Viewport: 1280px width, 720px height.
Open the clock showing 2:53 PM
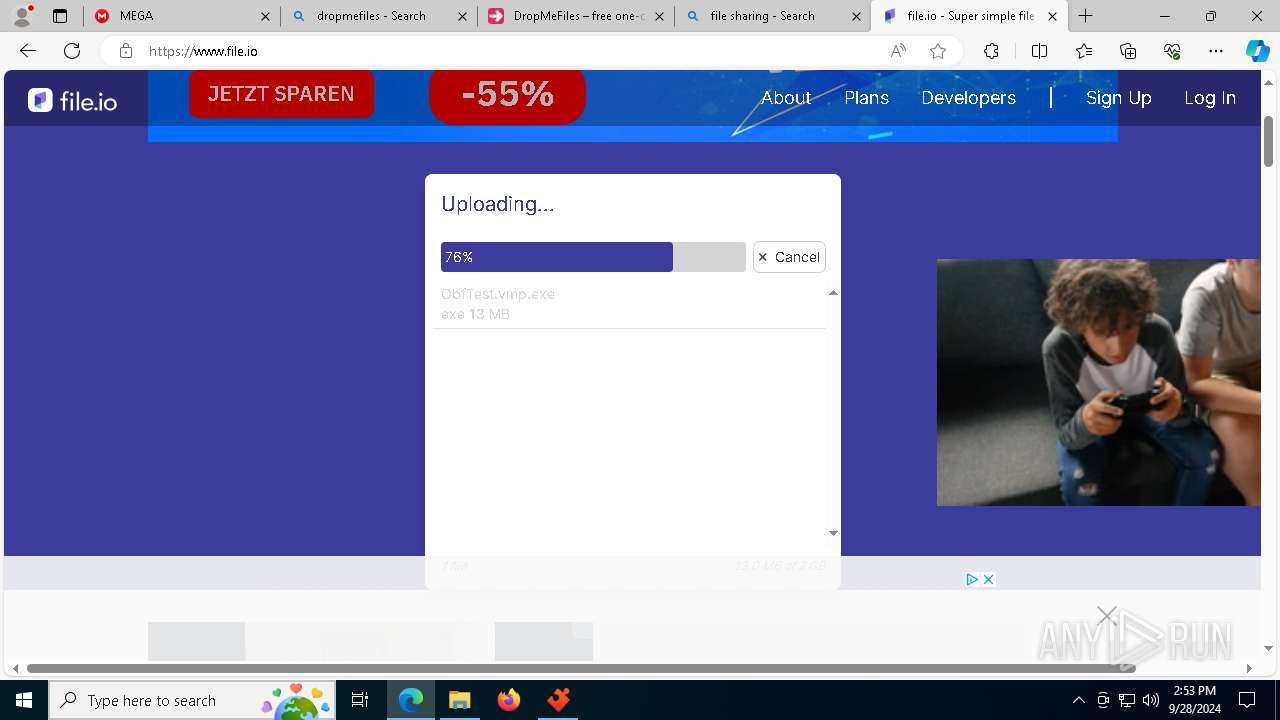click(x=1194, y=700)
